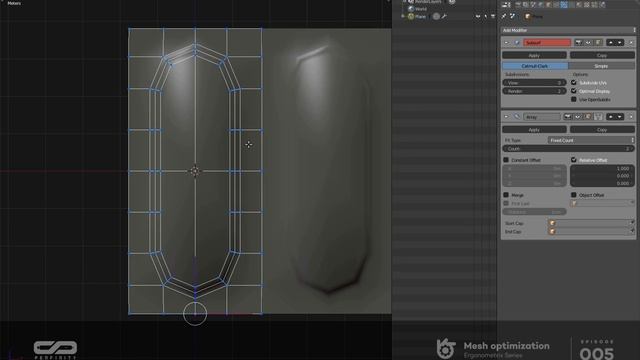Open the Material properties tab

coord(579,4)
